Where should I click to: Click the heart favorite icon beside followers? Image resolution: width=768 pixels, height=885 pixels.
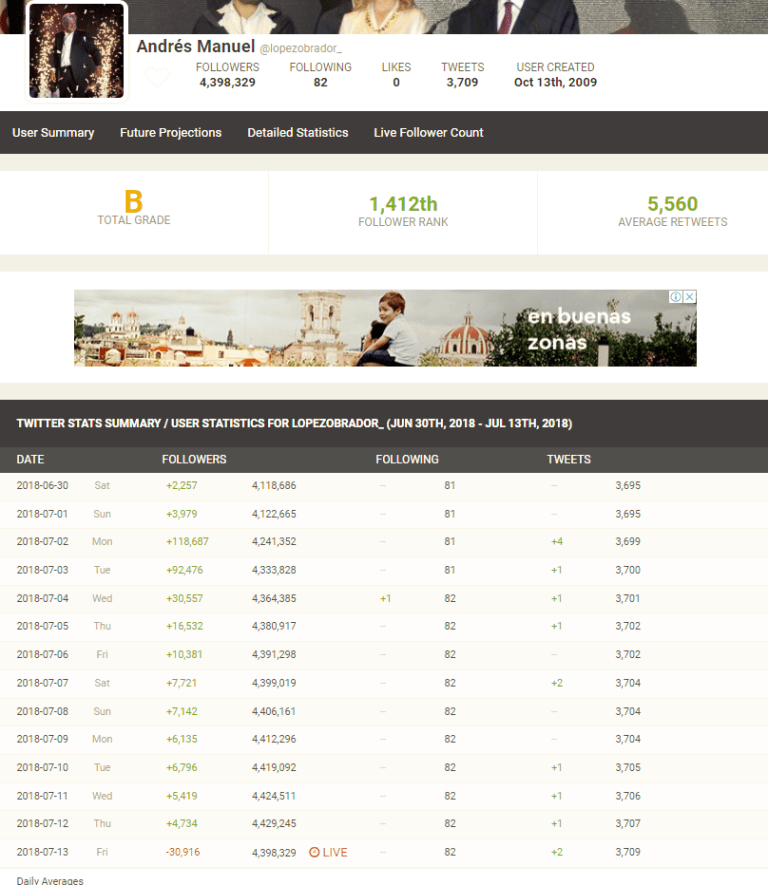157,77
